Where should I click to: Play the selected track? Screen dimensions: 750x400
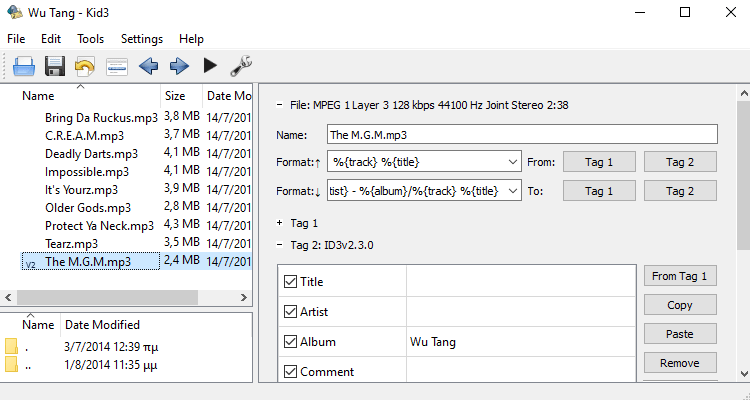point(210,66)
